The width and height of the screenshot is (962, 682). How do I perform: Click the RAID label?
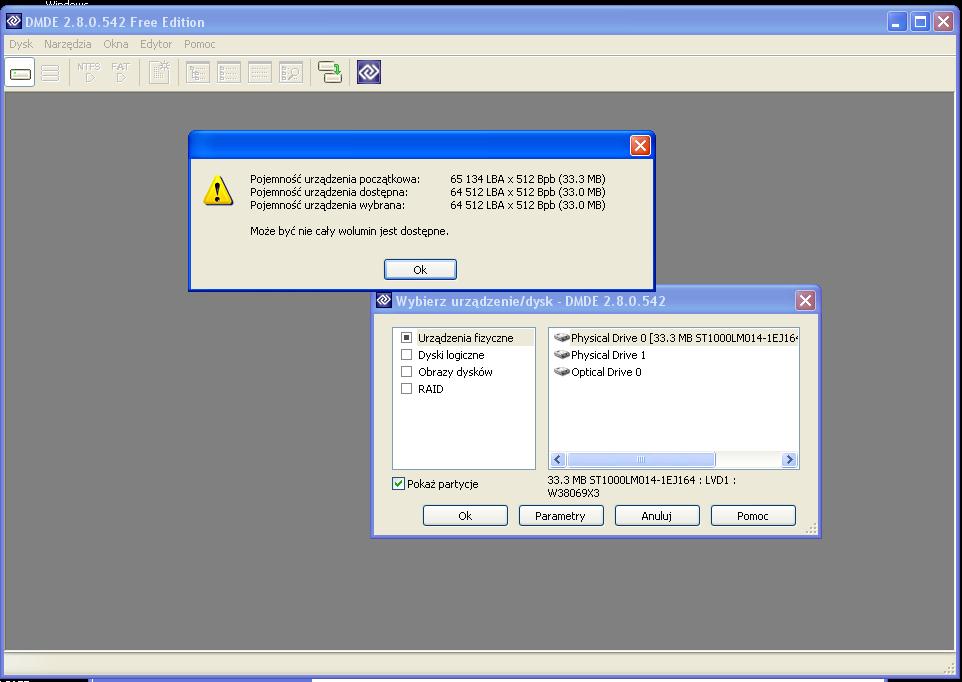pos(431,389)
